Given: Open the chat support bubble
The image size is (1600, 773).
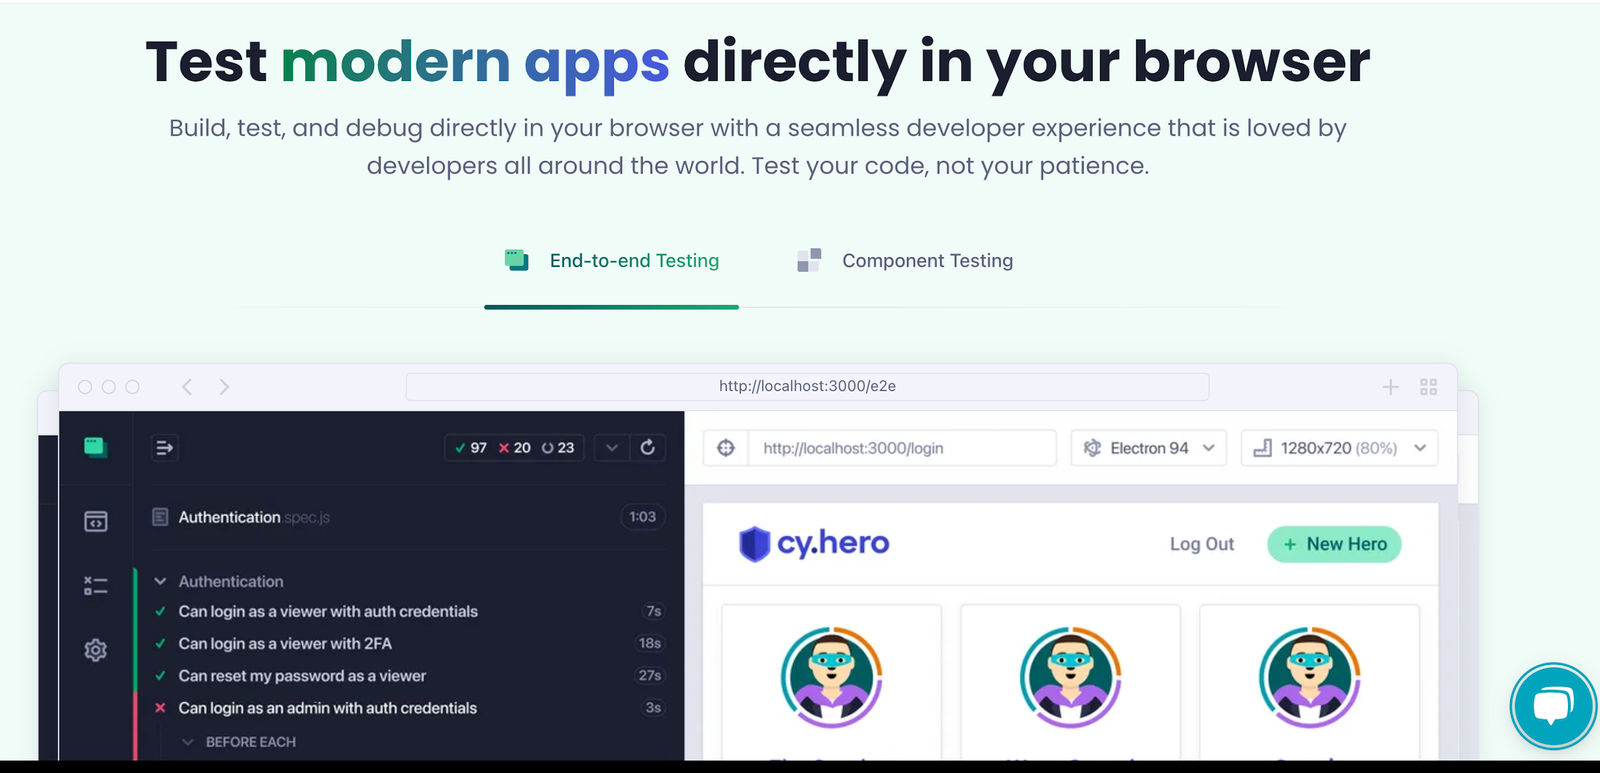Looking at the screenshot, I should (x=1553, y=706).
